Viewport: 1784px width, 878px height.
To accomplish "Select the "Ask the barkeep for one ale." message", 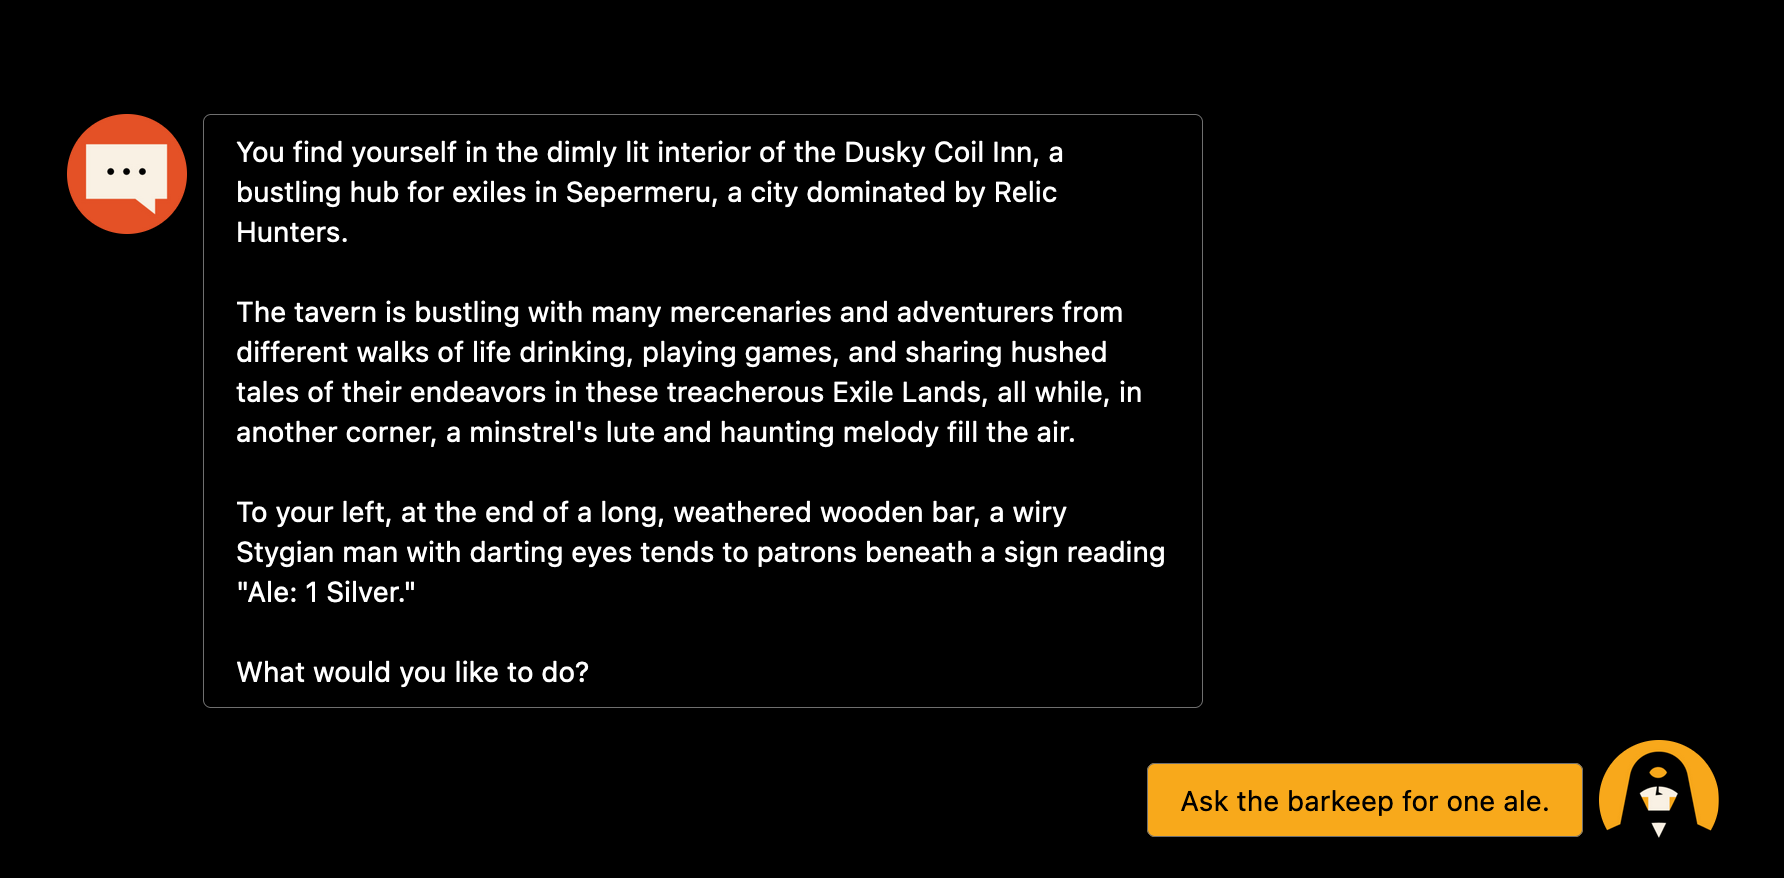I will point(1364,800).
